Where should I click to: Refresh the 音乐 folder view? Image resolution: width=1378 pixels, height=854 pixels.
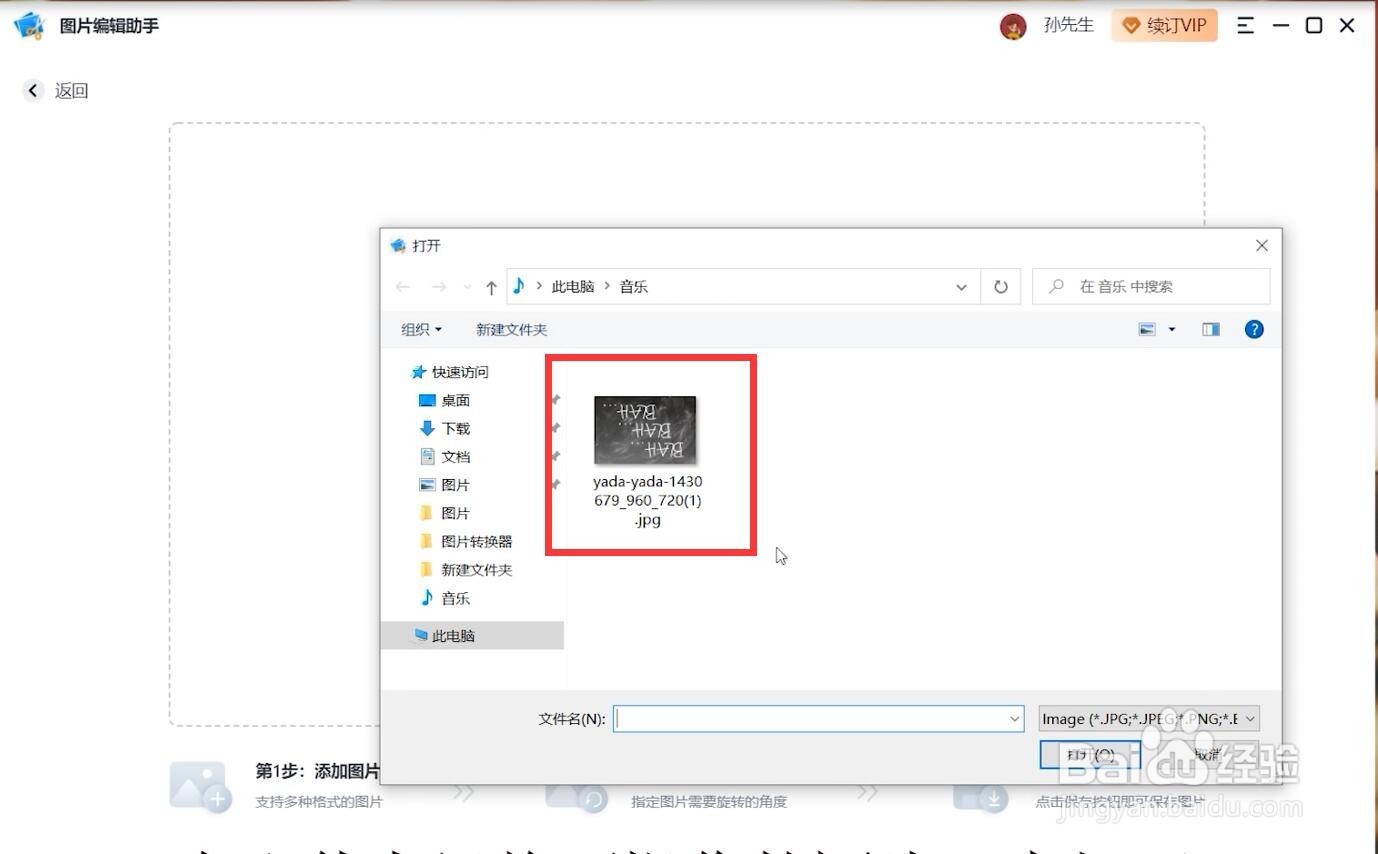pyautogui.click(x=1001, y=287)
